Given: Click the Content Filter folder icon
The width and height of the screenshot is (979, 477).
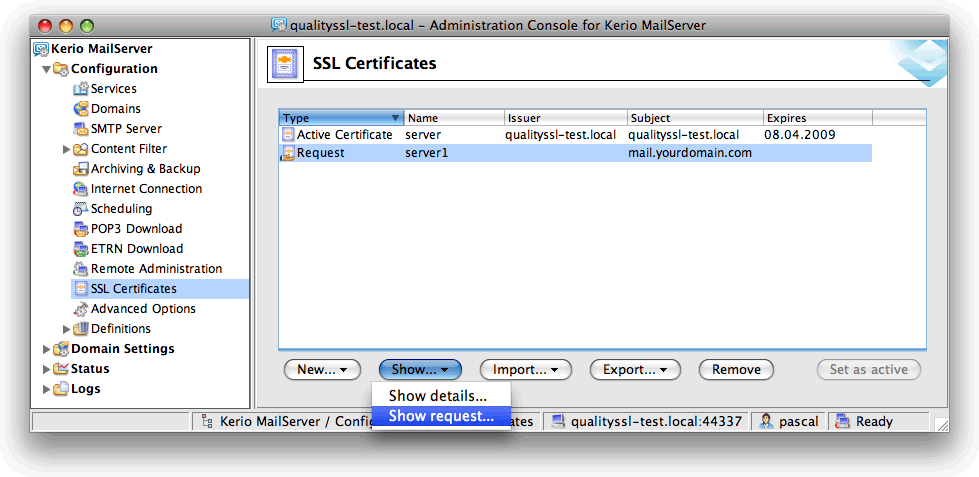Looking at the screenshot, I should click(x=81, y=149).
